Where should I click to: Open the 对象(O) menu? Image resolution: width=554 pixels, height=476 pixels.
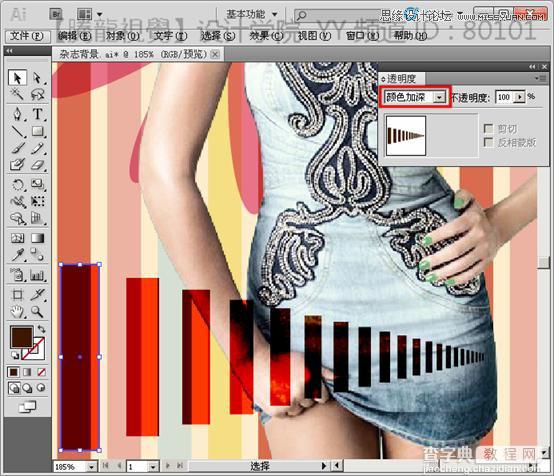pos(122,36)
